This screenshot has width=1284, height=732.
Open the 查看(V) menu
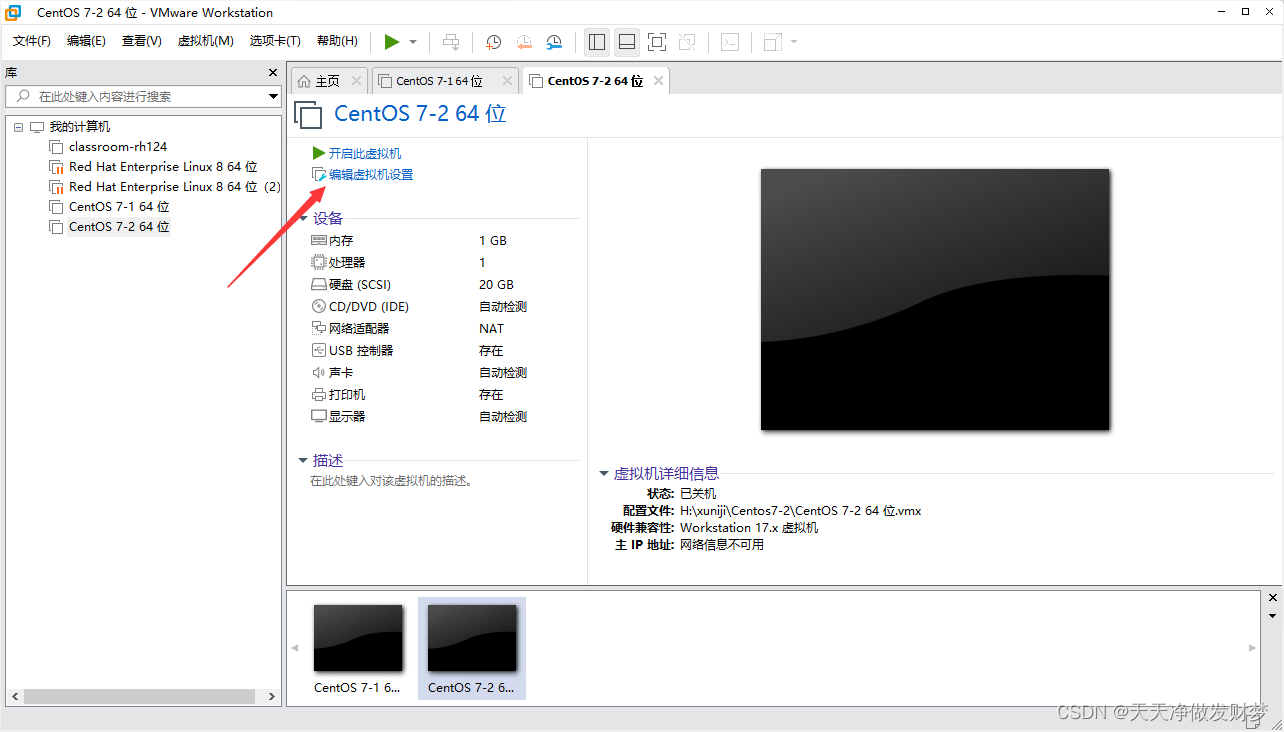point(142,41)
